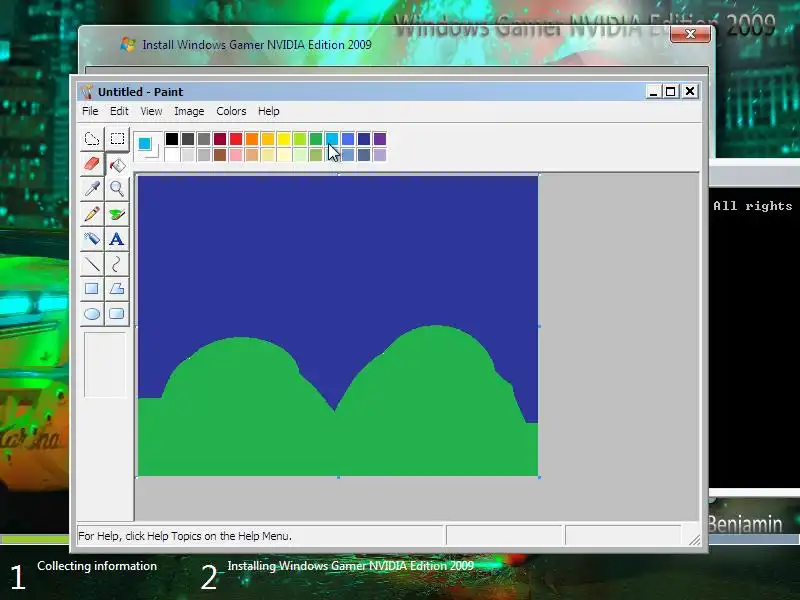Open the Image menu
The width and height of the screenshot is (800, 600).
(x=189, y=111)
